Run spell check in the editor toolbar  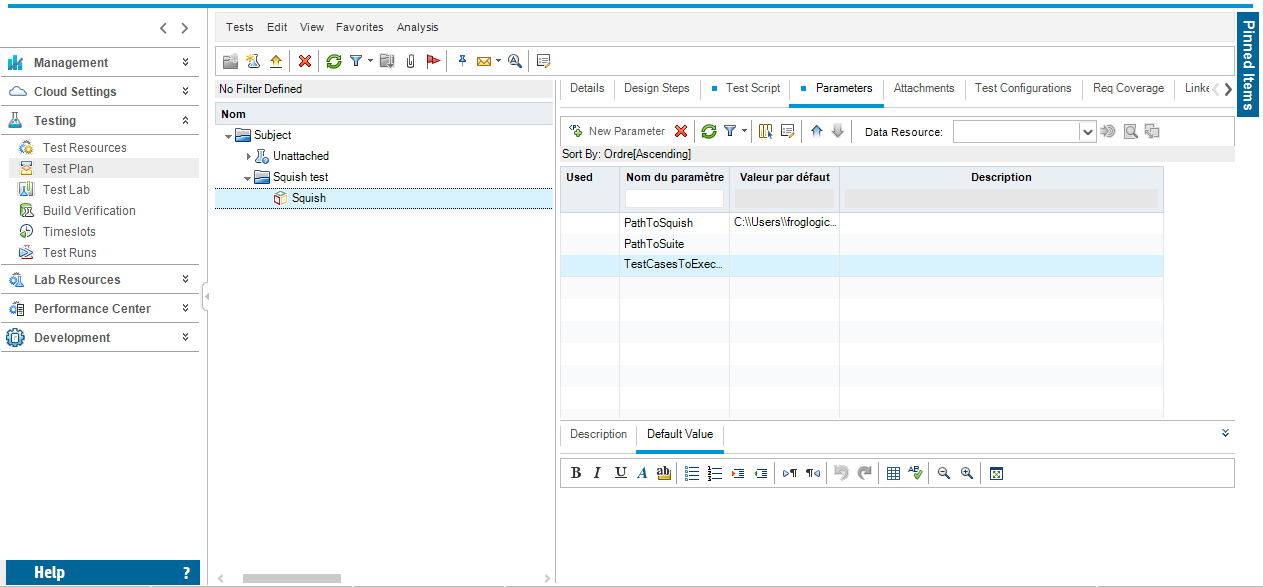point(916,473)
